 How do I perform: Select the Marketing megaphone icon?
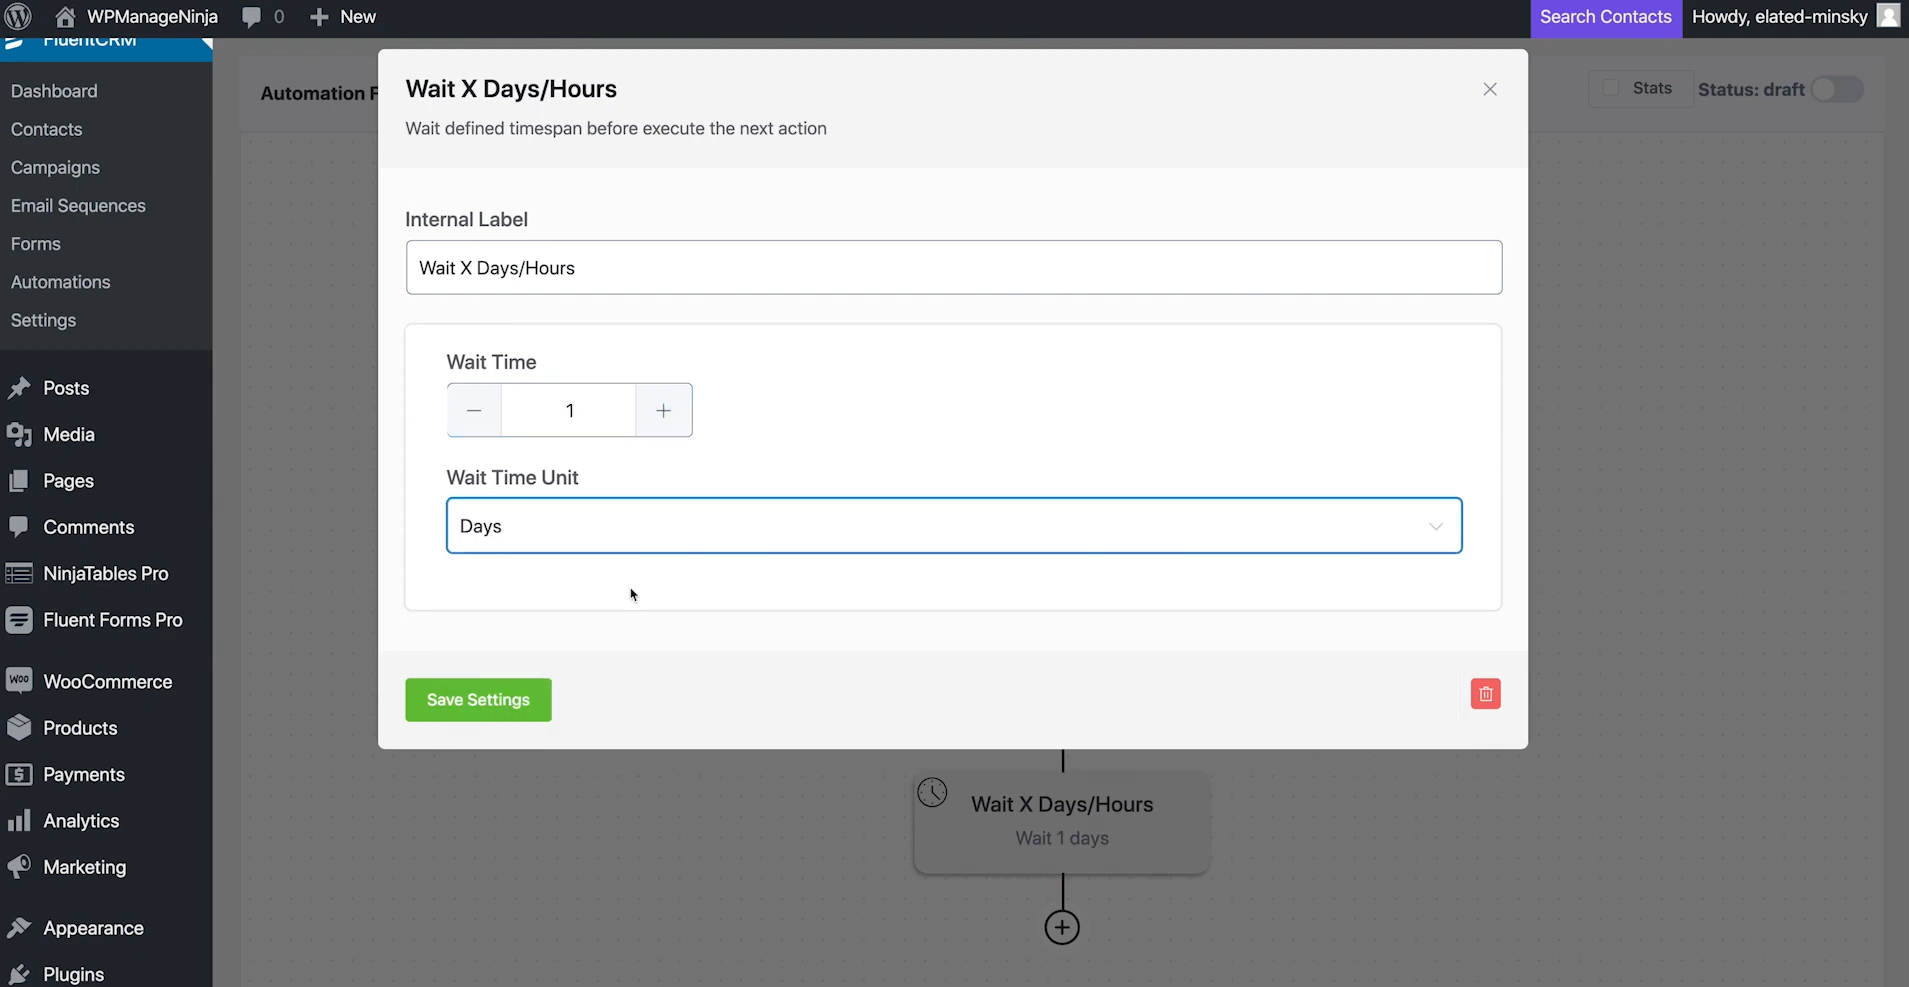point(20,867)
